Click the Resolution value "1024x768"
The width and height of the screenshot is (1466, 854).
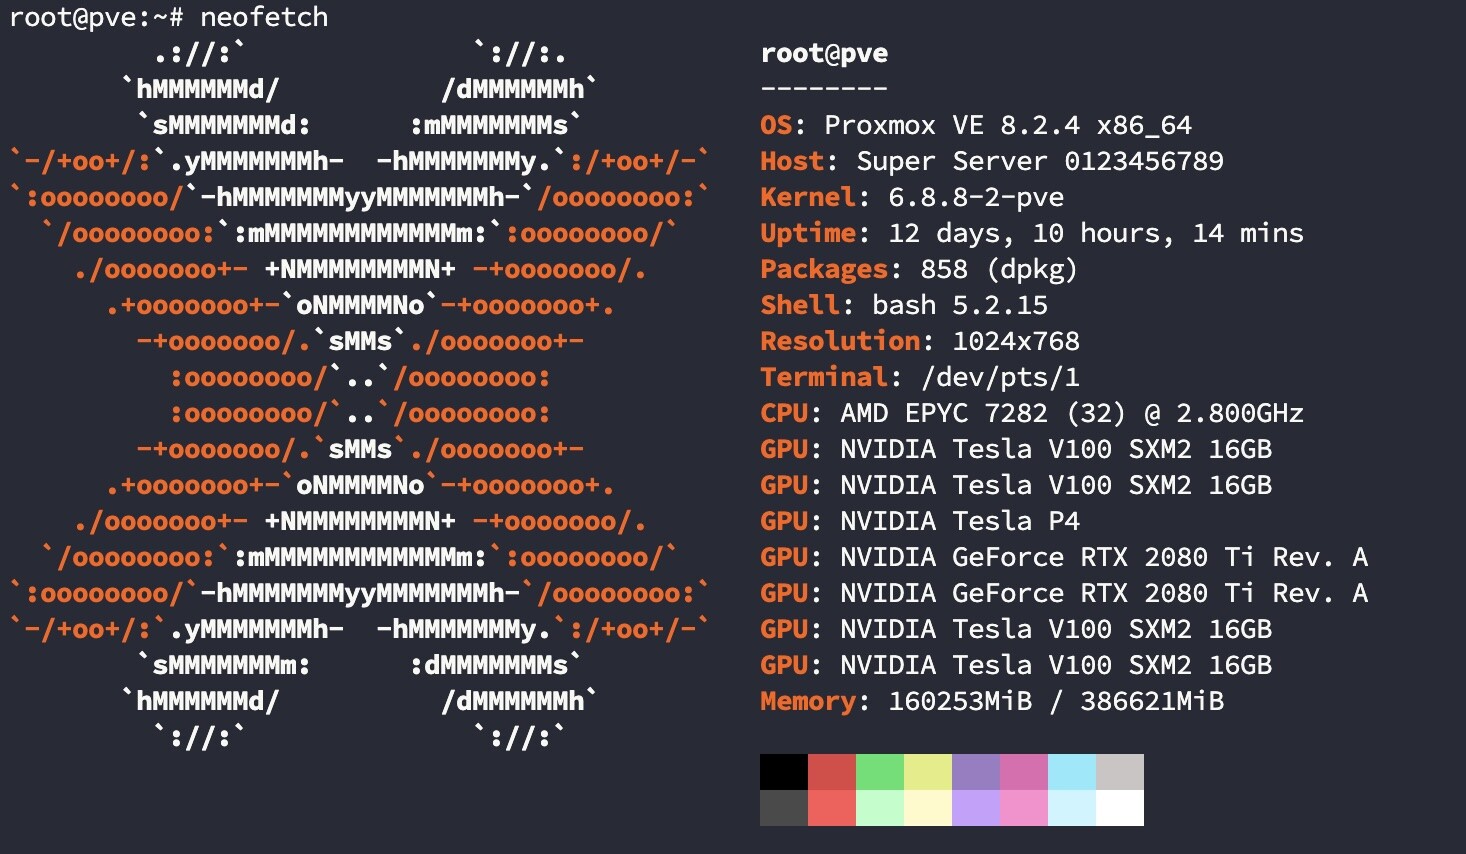click(x=1016, y=342)
